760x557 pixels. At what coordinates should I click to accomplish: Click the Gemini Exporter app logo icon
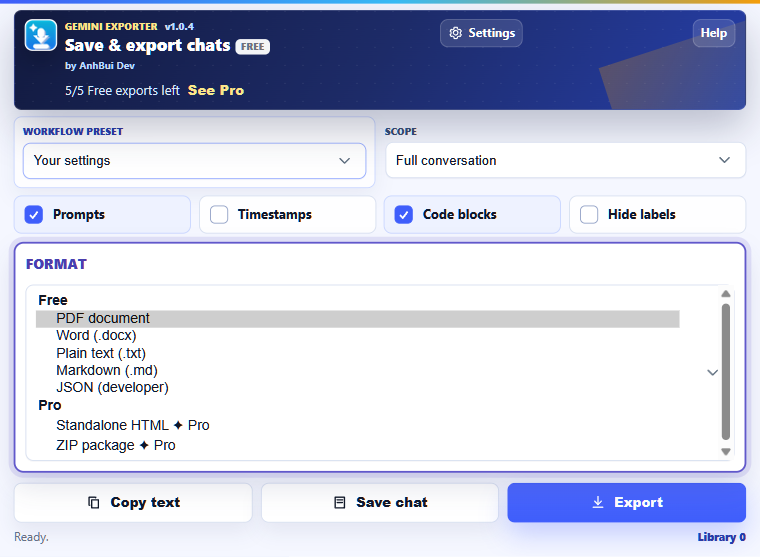[x=41, y=35]
